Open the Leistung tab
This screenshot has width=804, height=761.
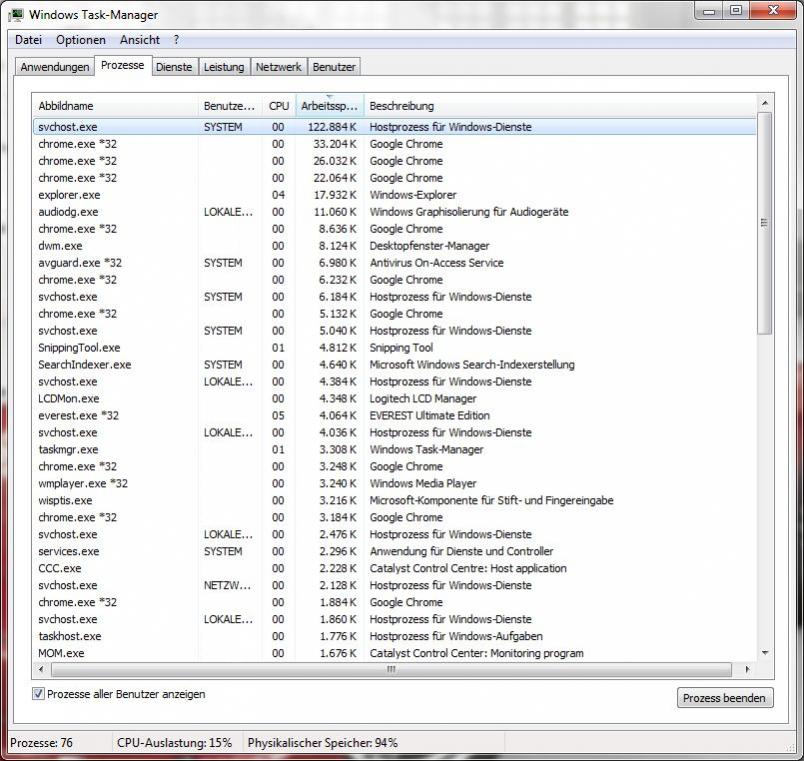click(x=224, y=67)
